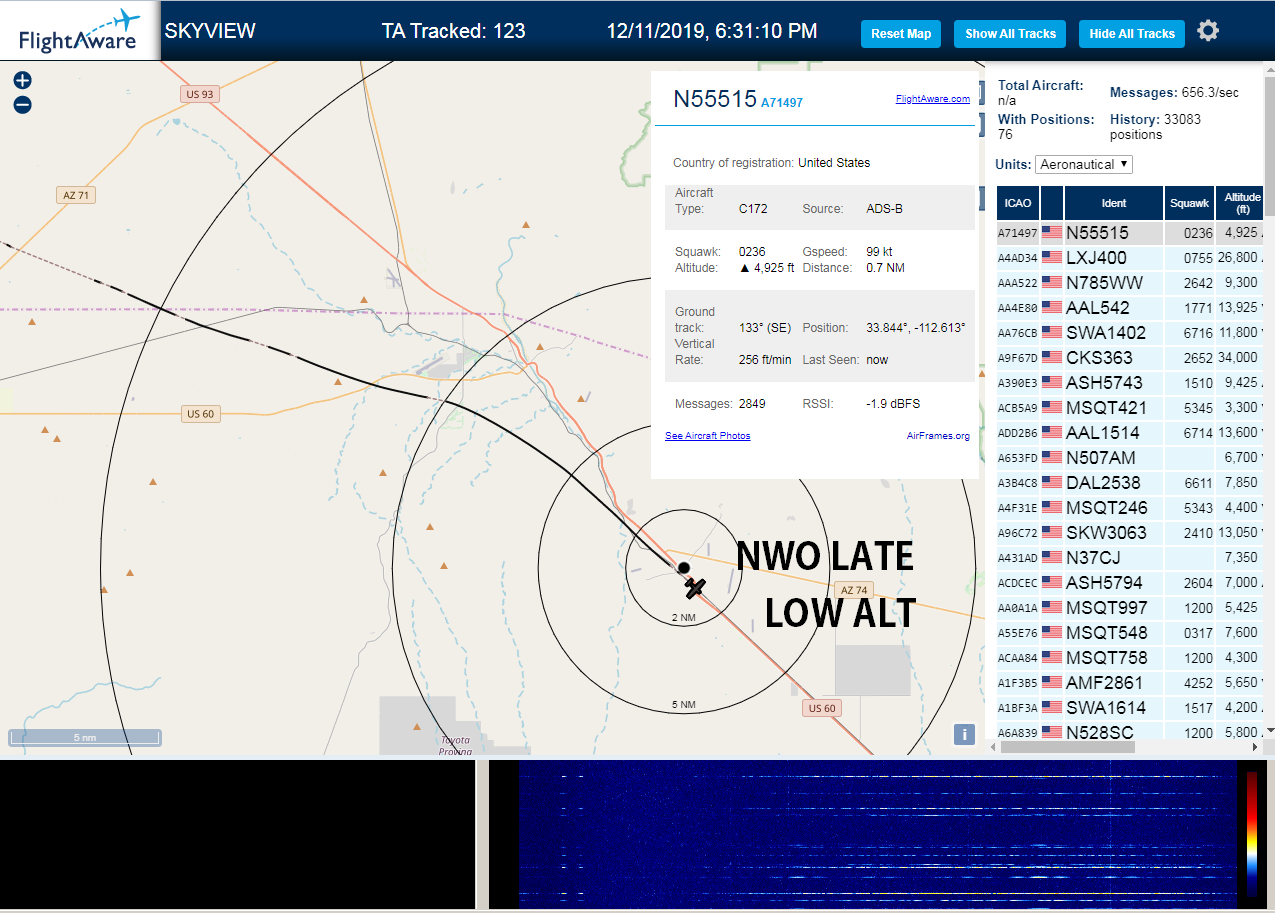Screen dimensions: 1275x913
Task: Click the left arrow of horizontal table scrollbar
Action: [993, 746]
